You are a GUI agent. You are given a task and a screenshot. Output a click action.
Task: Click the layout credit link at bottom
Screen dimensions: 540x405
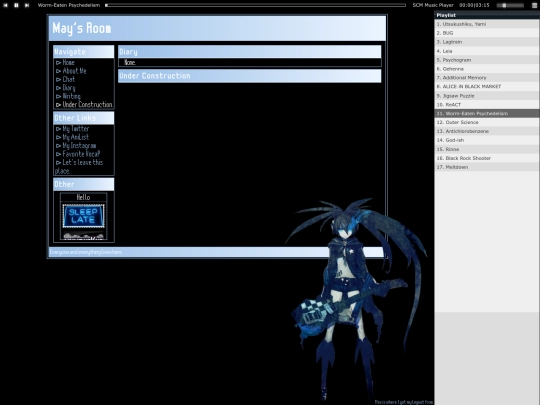[x=404, y=402]
